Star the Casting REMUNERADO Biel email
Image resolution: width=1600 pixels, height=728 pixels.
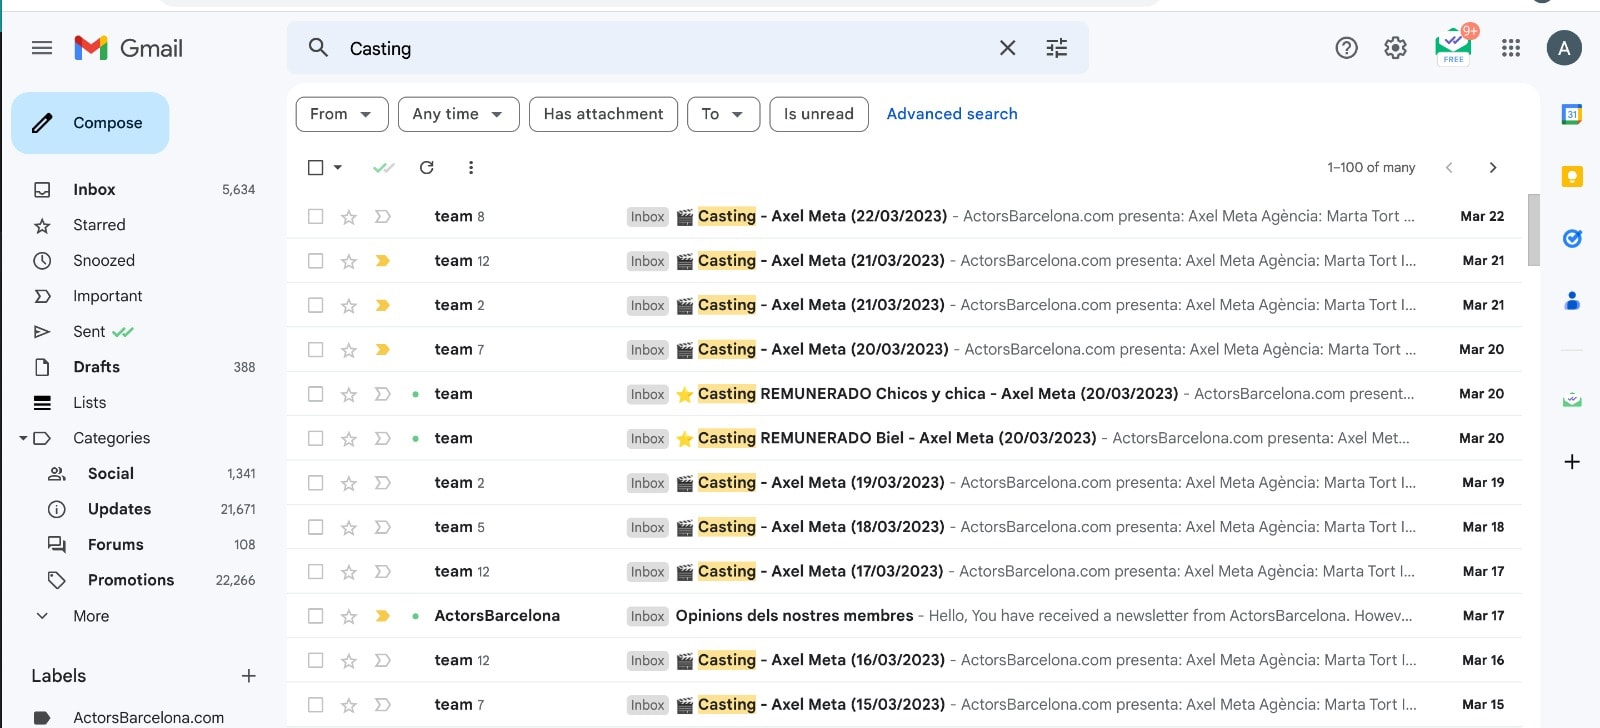coord(349,439)
